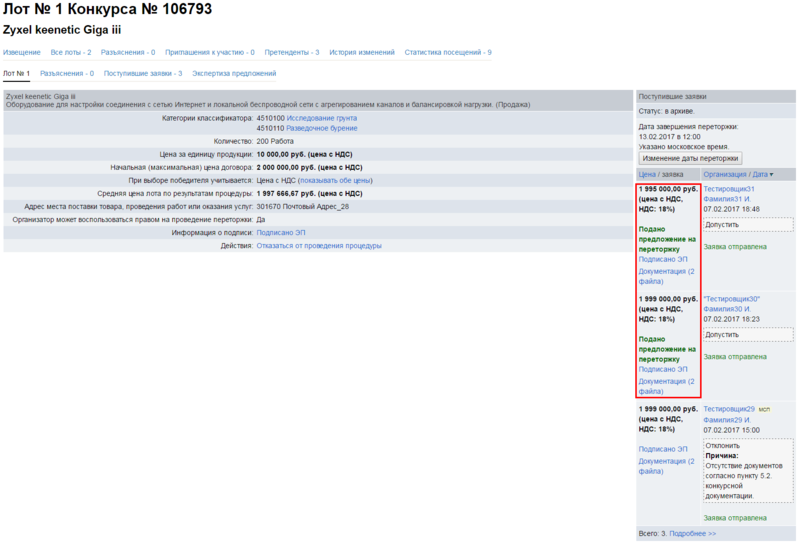Viewport: 800px width, 544px height.
Task: Open the Тестировщик29 organization link
Action: [728, 409]
